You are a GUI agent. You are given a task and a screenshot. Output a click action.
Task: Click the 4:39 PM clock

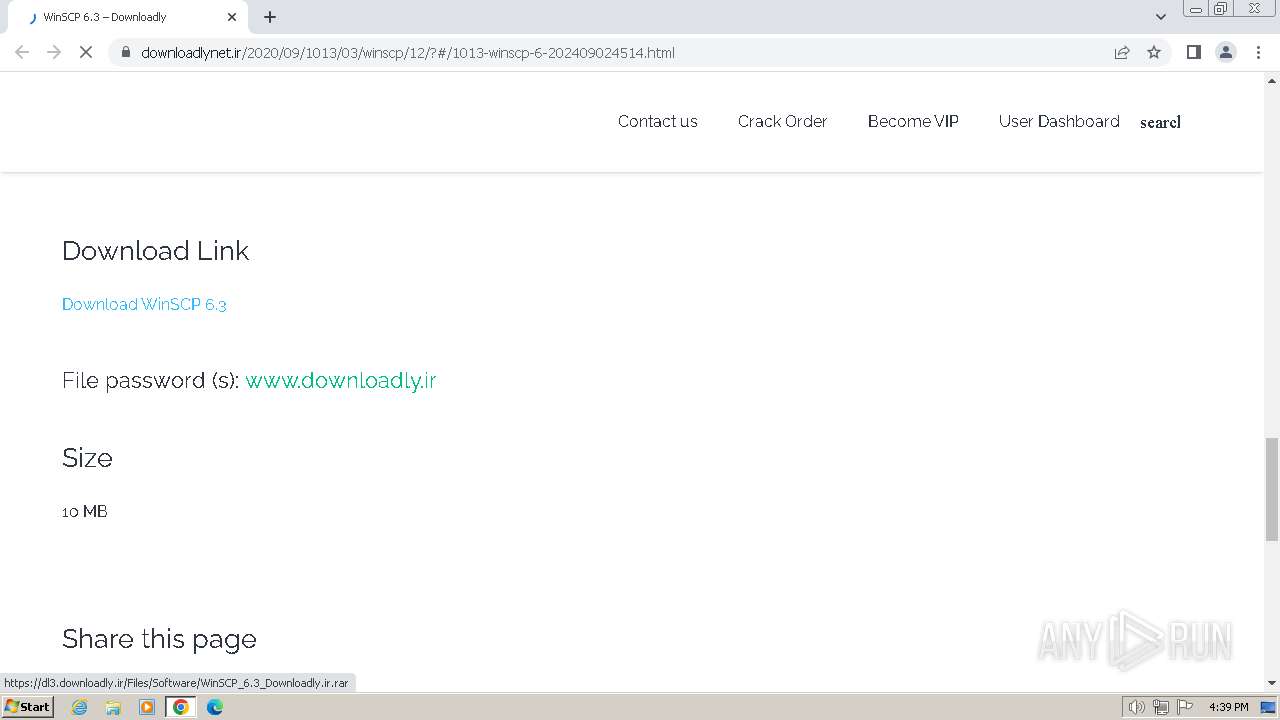[1228, 707]
